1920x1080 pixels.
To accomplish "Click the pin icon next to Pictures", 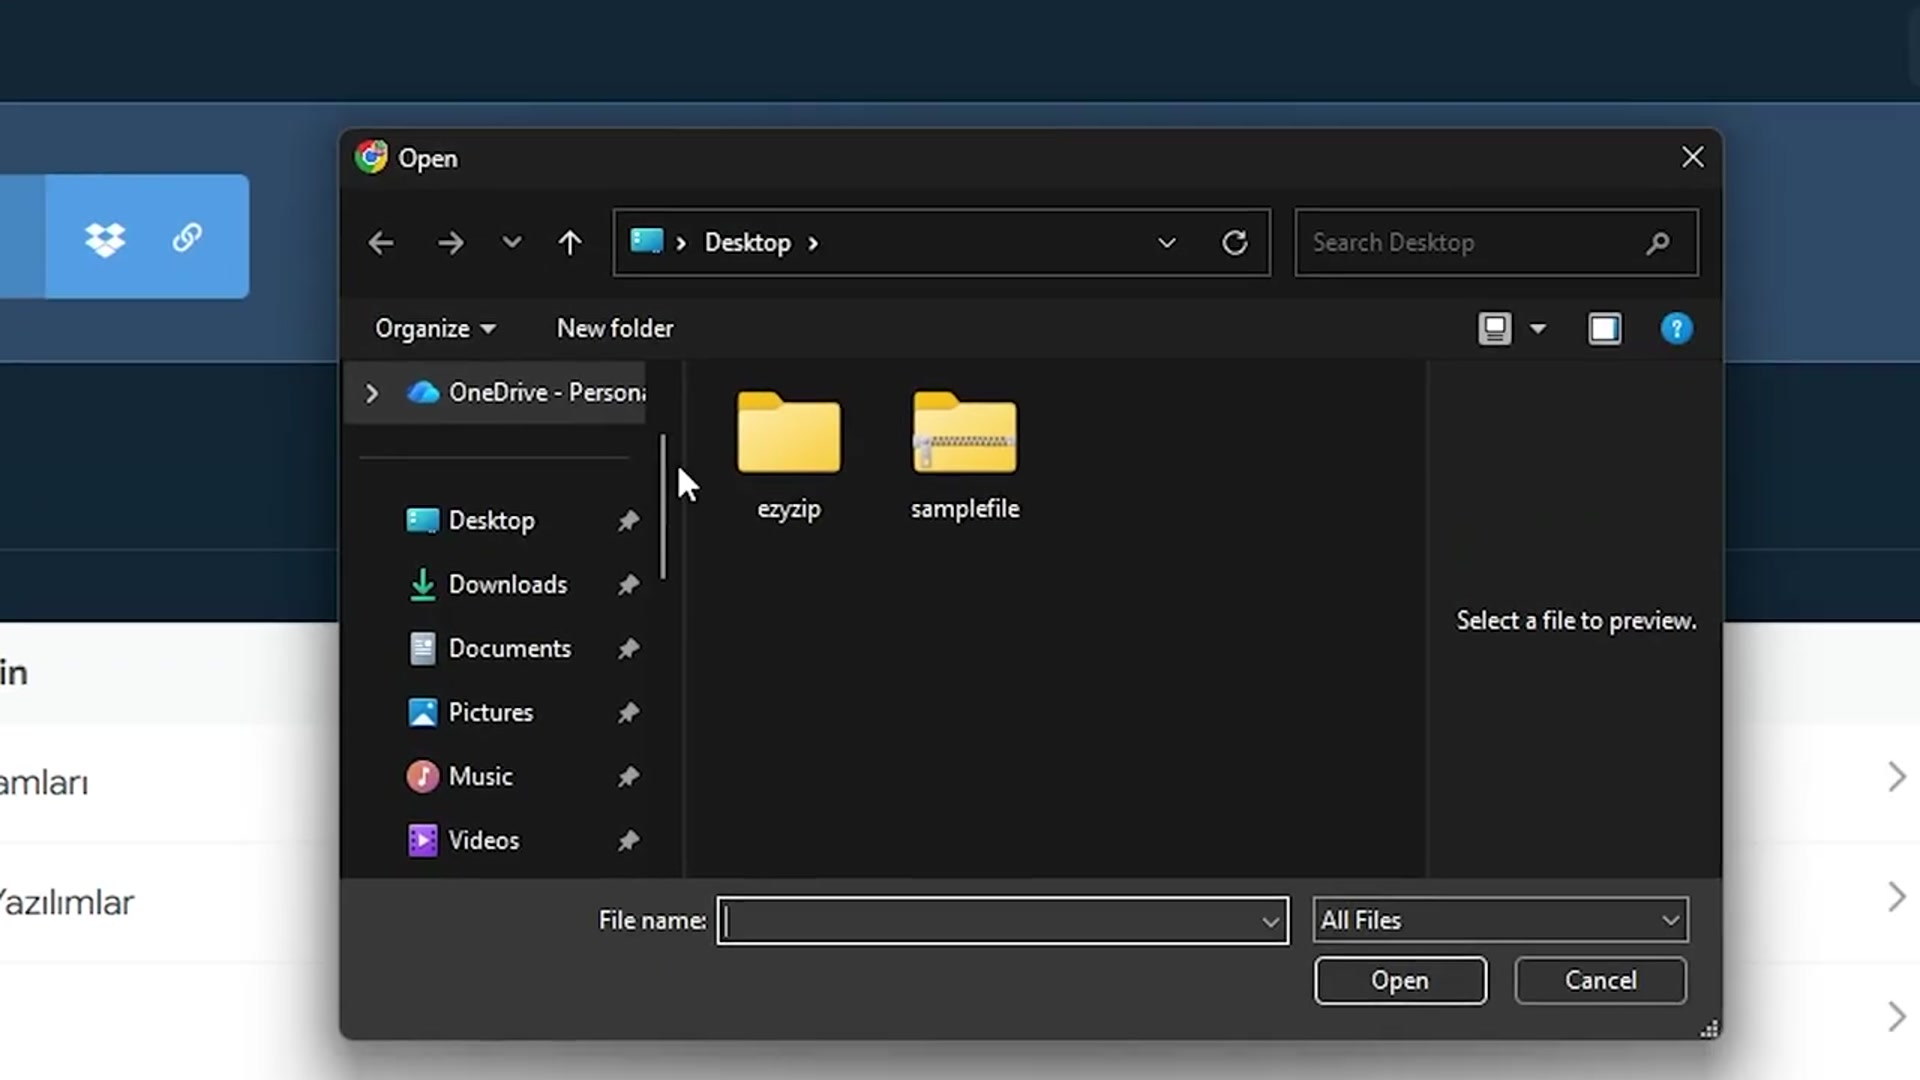I will click(x=628, y=713).
